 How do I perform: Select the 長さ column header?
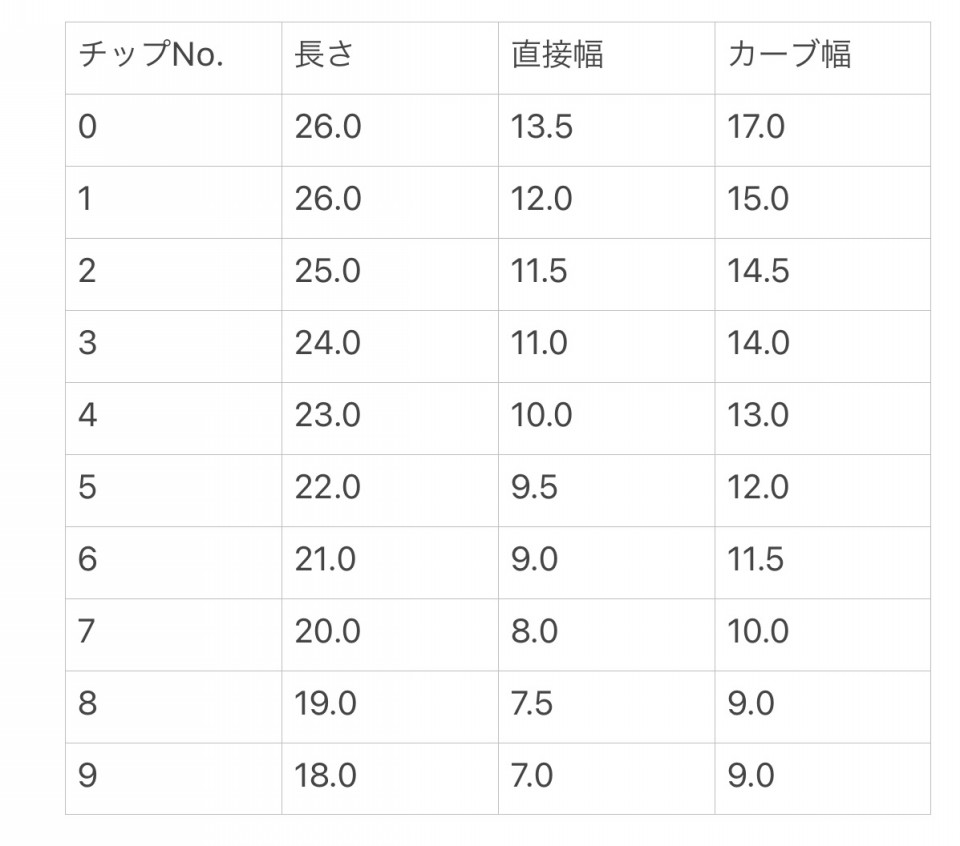pyautogui.click(x=390, y=58)
